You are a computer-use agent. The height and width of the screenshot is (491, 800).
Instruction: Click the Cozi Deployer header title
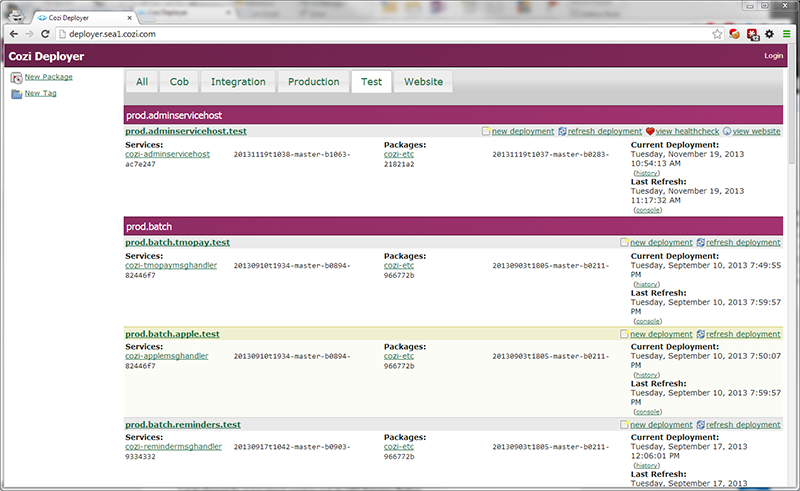pyautogui.click(x=46, y=56)
